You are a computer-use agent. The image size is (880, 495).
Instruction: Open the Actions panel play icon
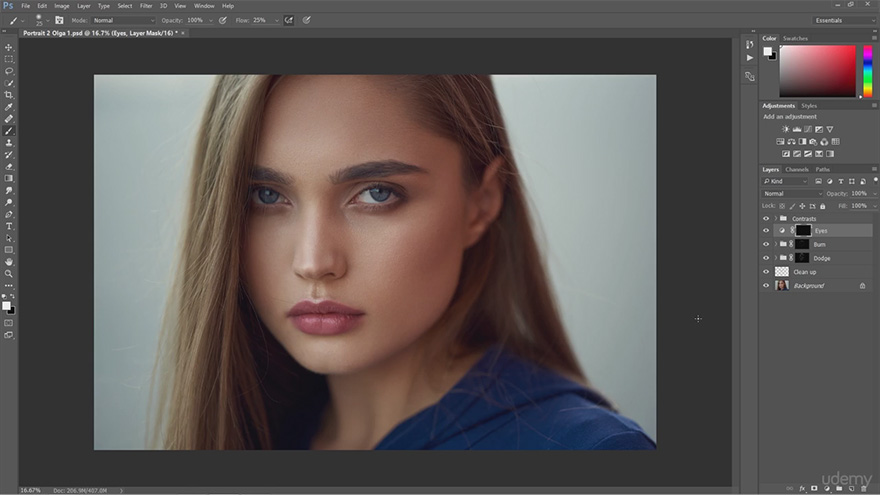click(x=750, y=58)
